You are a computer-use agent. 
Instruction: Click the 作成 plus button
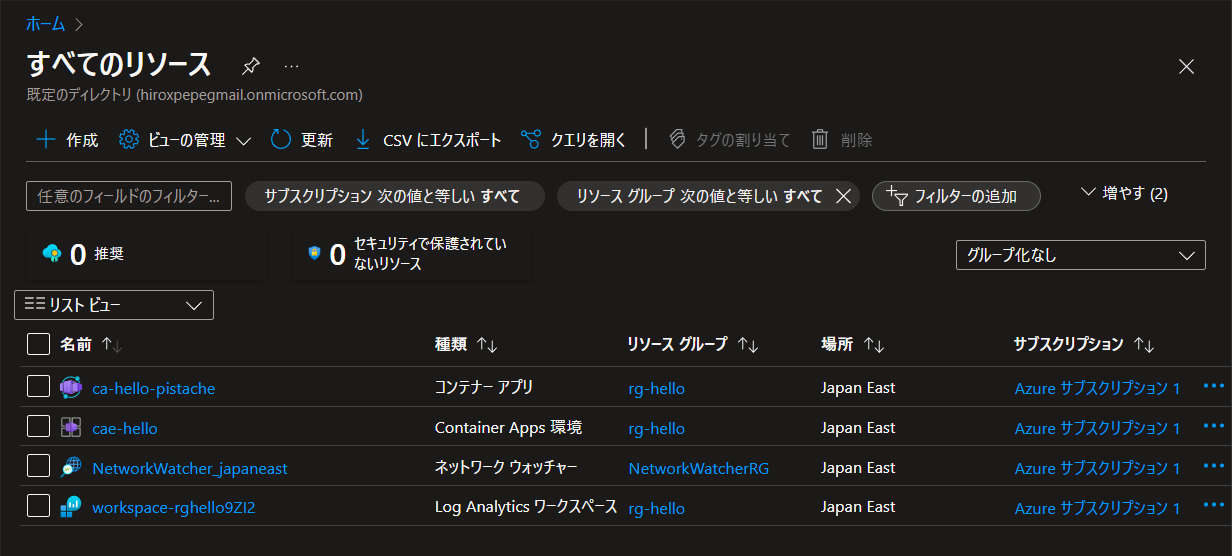click(x=67, y=140)
